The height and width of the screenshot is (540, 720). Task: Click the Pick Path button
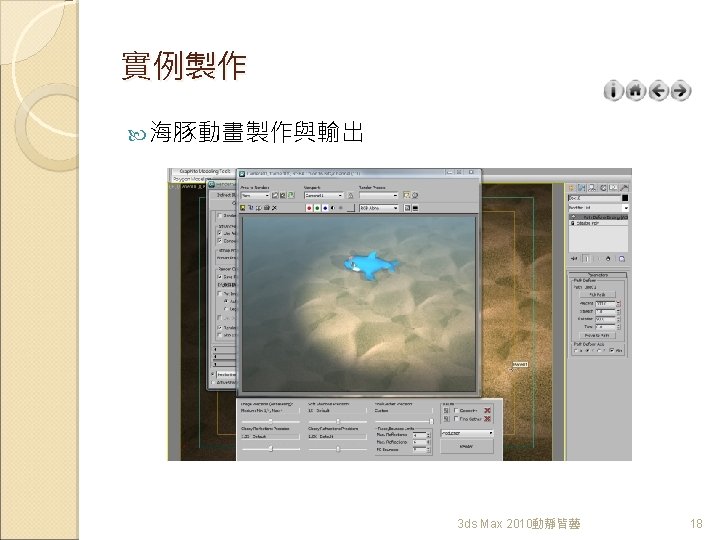click(x=597, y=294)
